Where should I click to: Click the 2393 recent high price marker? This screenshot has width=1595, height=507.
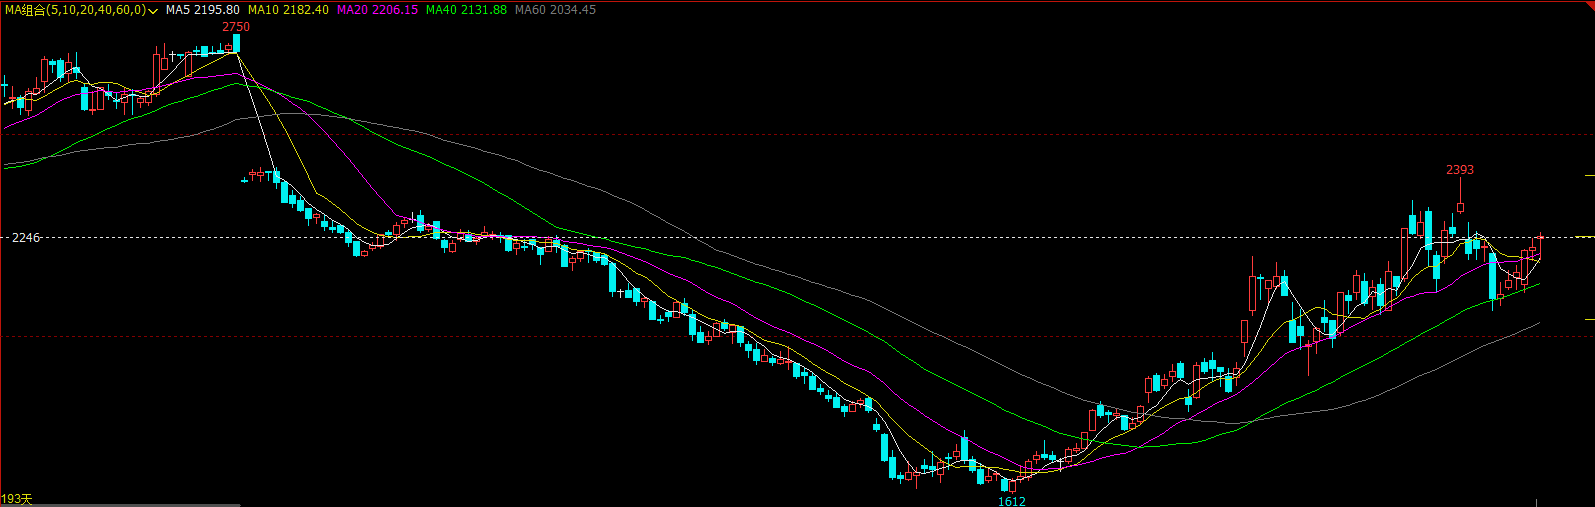(x=1460, y=170)
